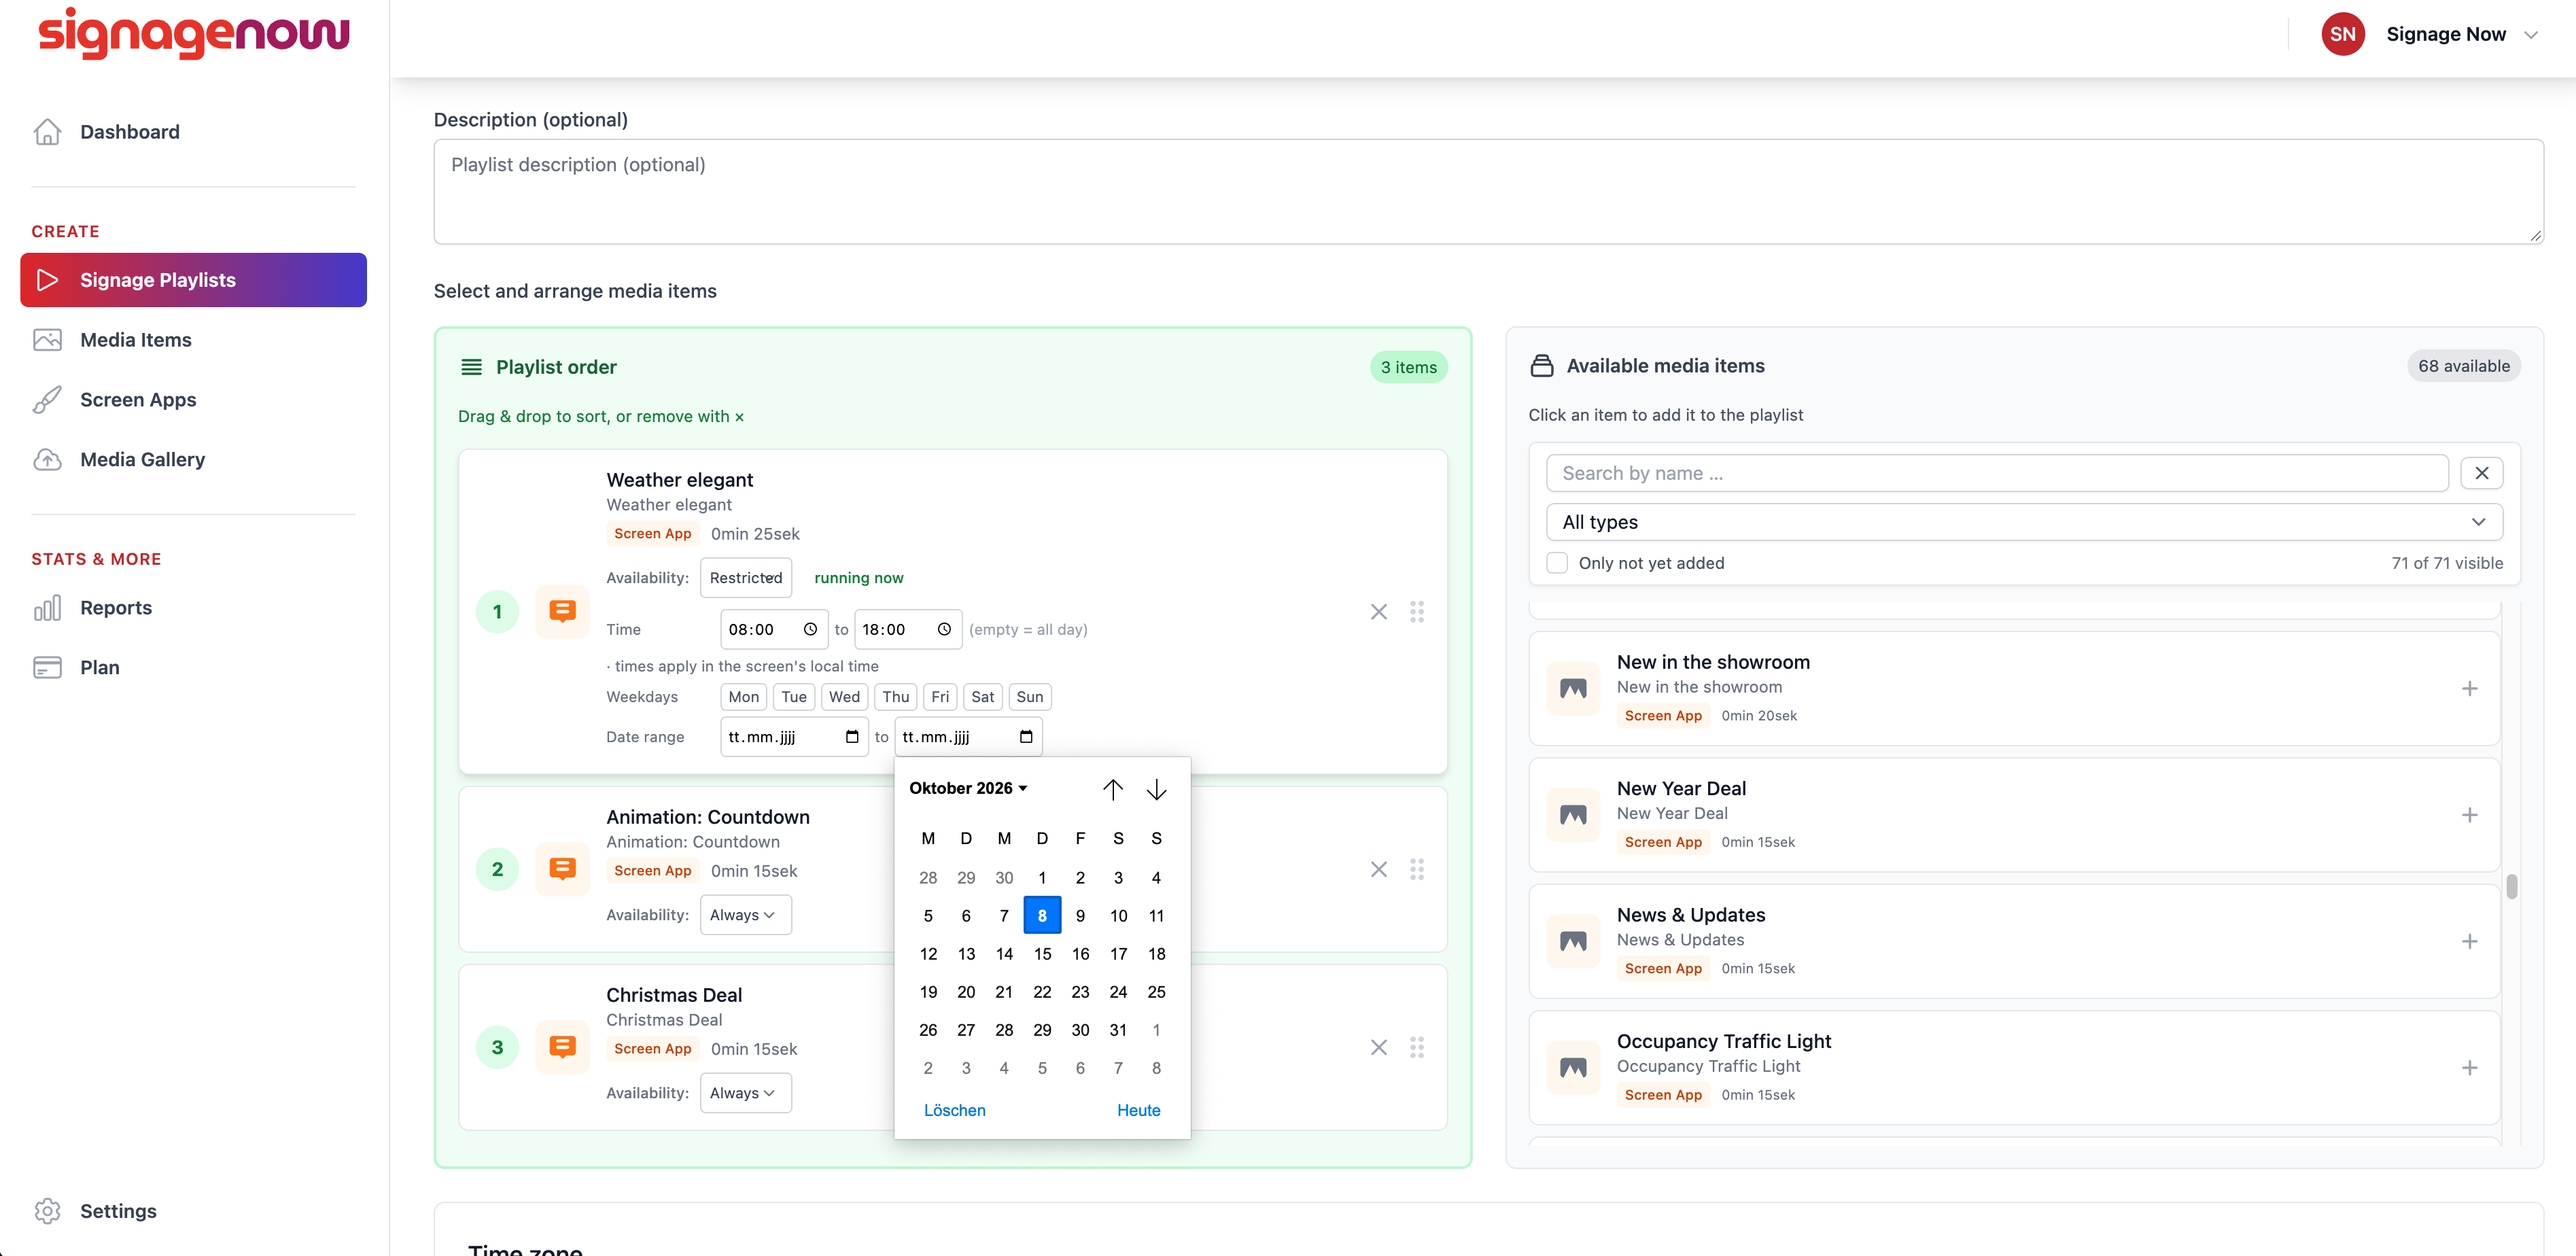Open Availability dropdown for Animation: Countdown
2576x1256 pixels.
point(745,914)
